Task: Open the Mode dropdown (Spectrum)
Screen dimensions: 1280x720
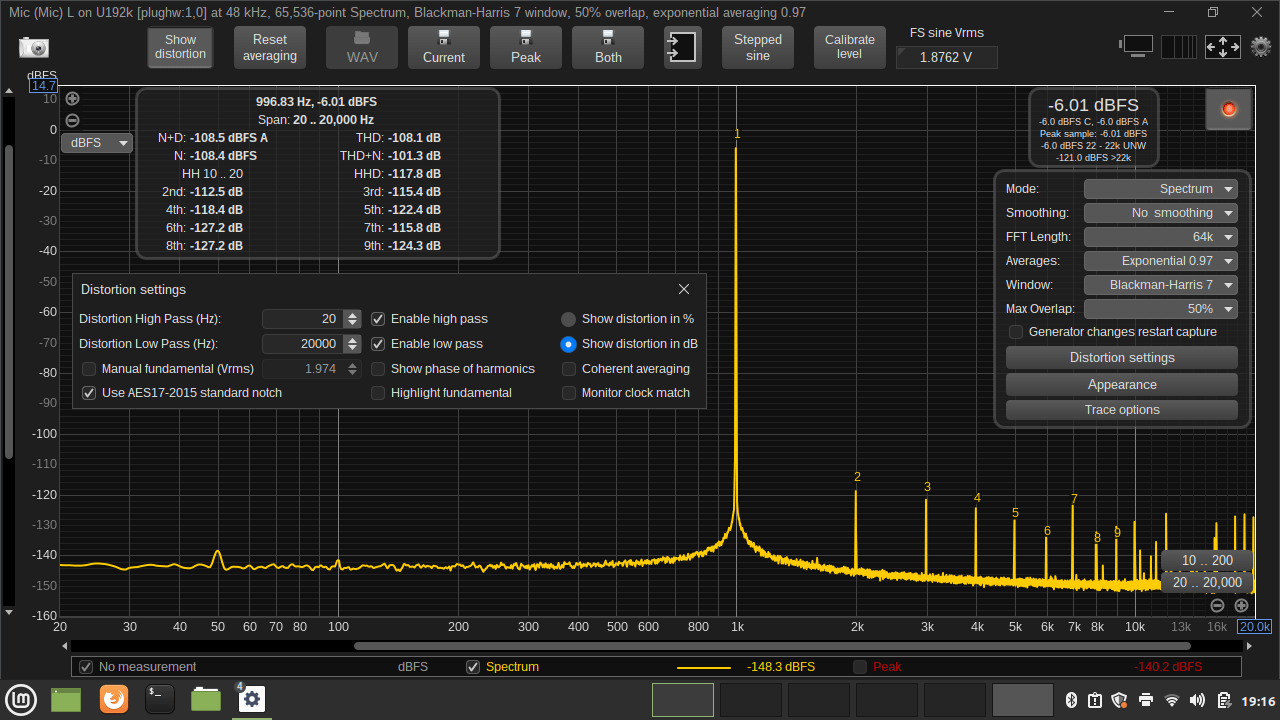Action: tap(1161, 189)
